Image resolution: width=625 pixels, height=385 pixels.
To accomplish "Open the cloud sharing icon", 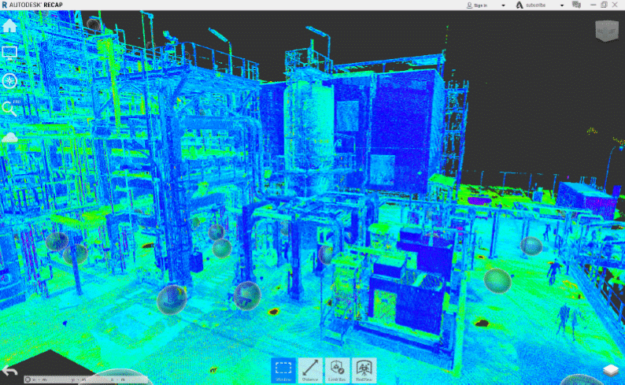I will 10,138.
